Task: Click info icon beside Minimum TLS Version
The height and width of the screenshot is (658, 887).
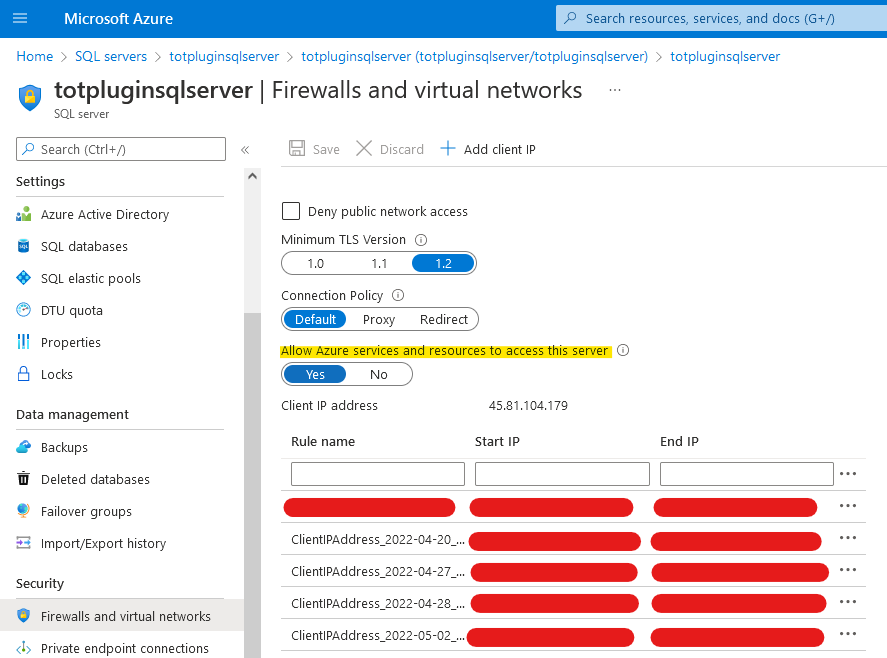Action: (x=421, y=240)
